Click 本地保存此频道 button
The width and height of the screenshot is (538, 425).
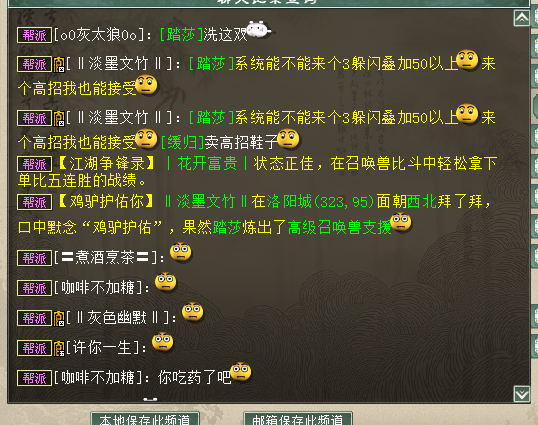tap(145, 419)
